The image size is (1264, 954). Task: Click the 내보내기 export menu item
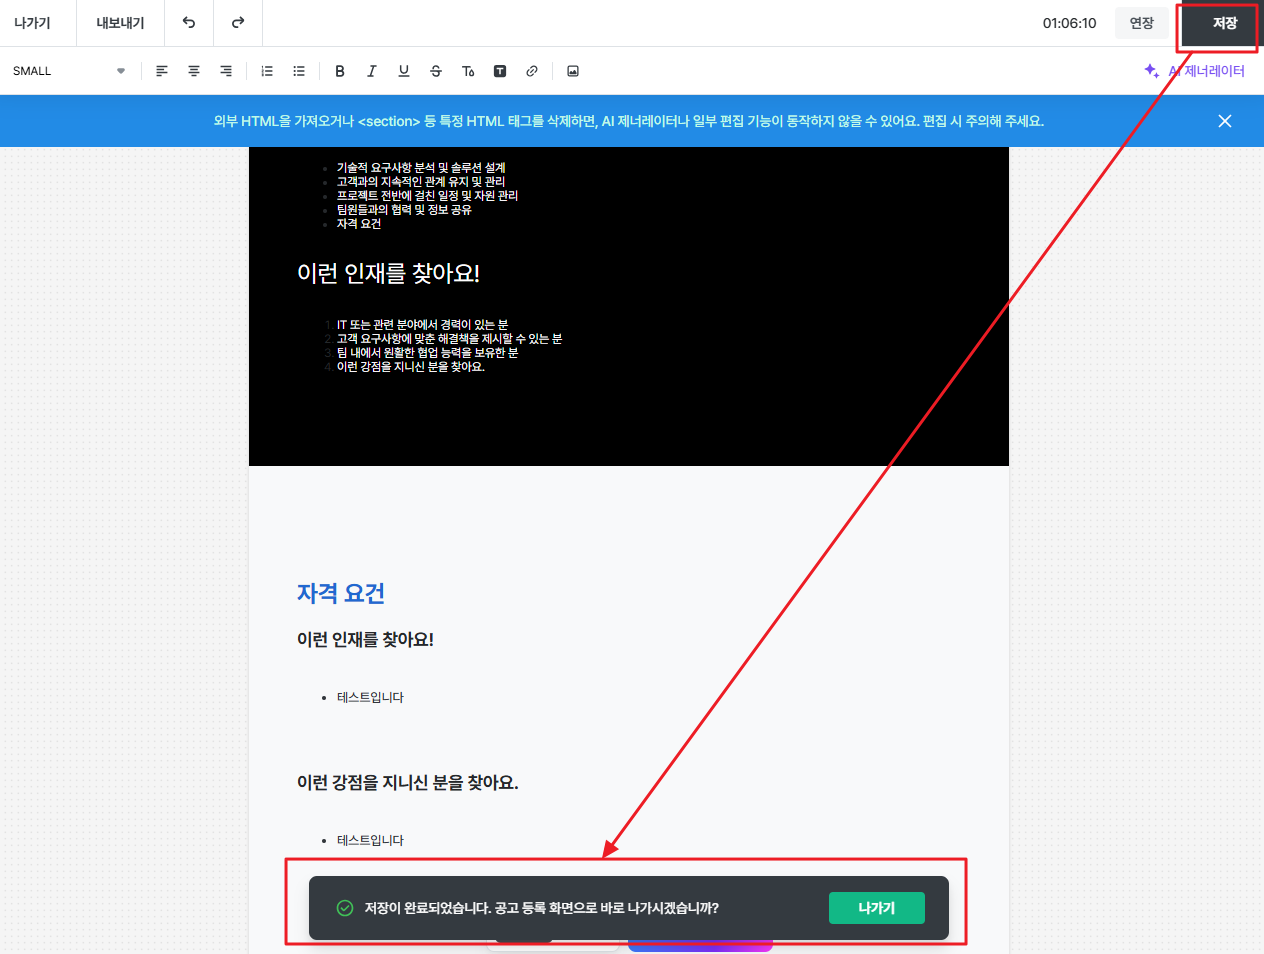(x=120, y=23)
